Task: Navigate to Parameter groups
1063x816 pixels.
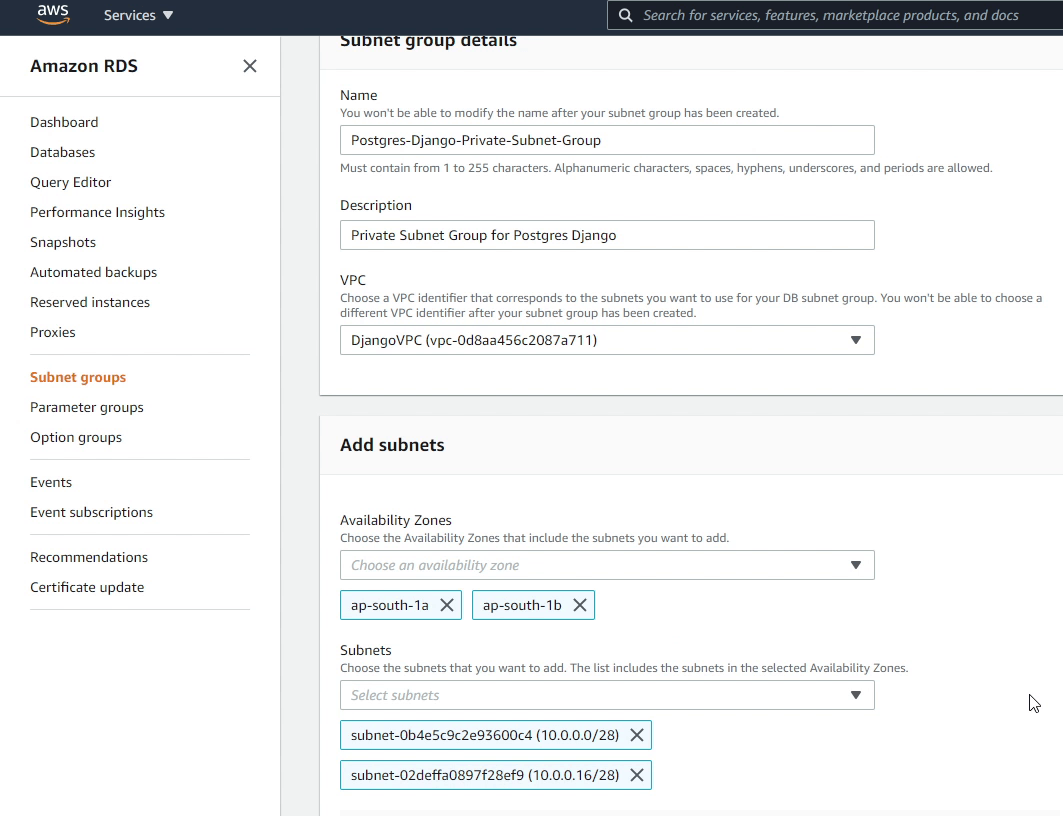Action: point(87,407)
